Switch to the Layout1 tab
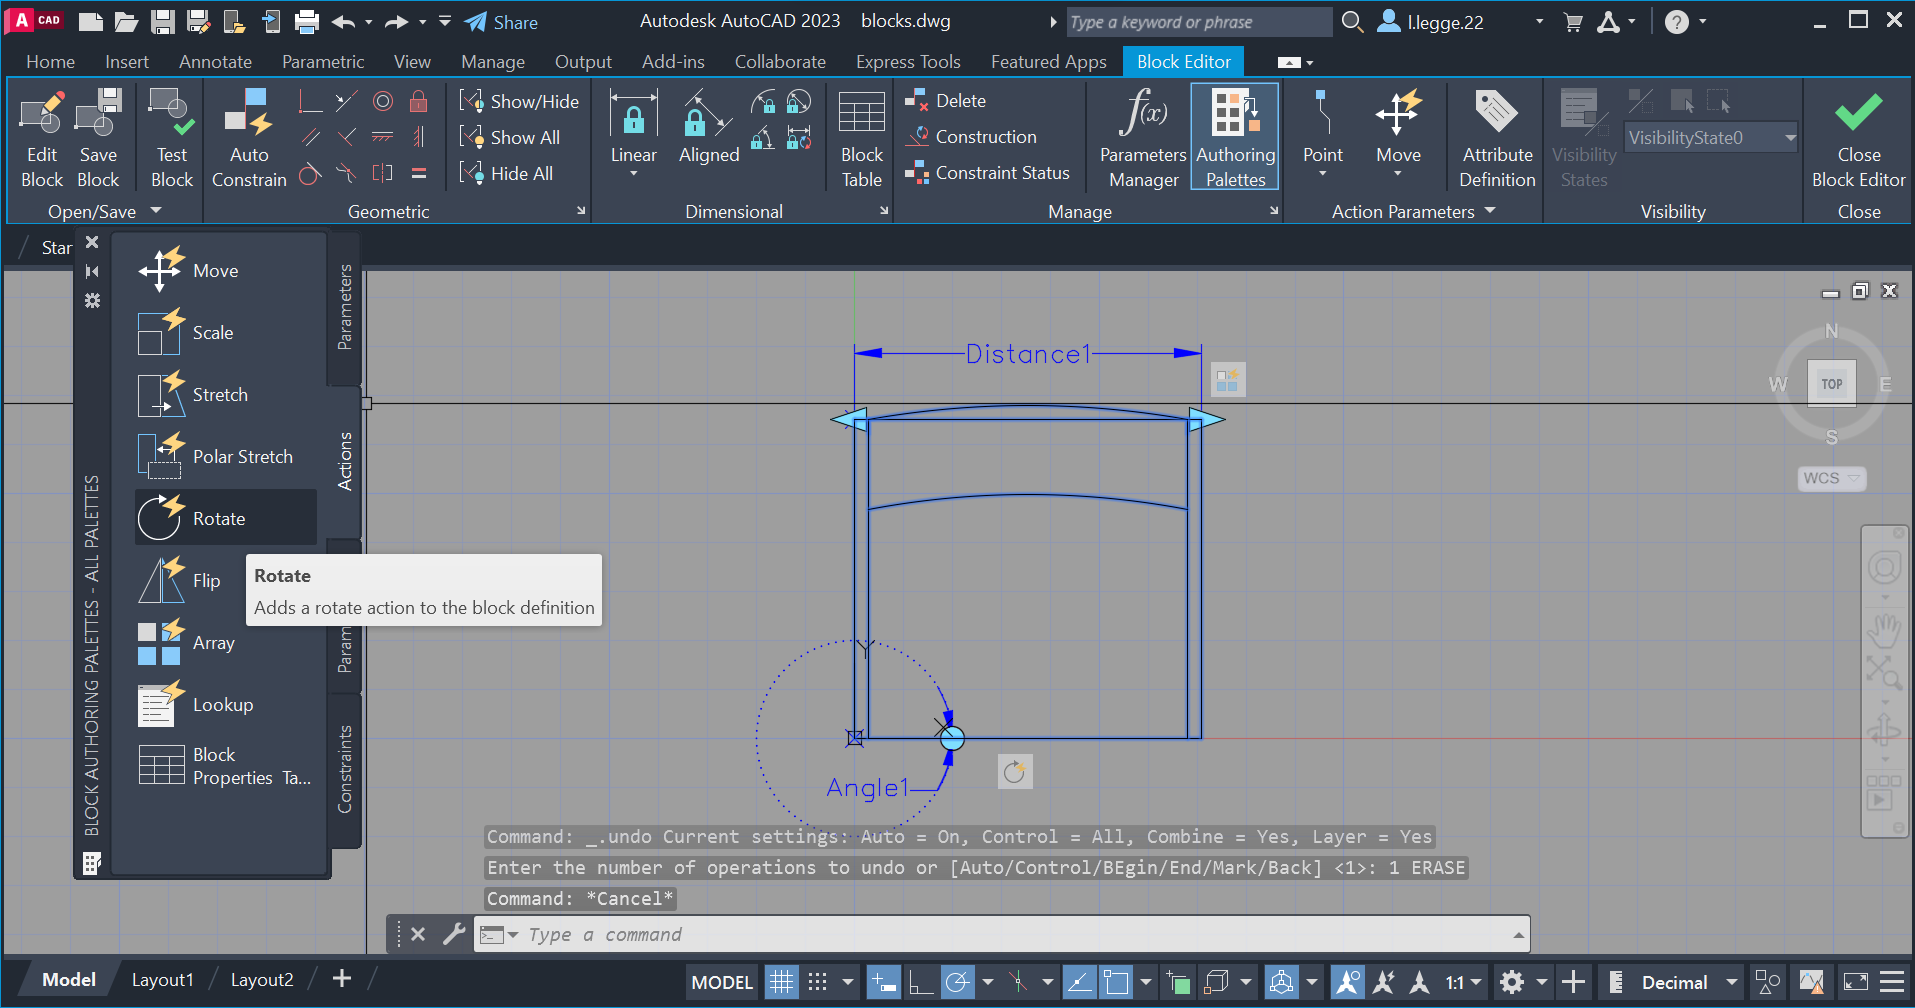 162,980
